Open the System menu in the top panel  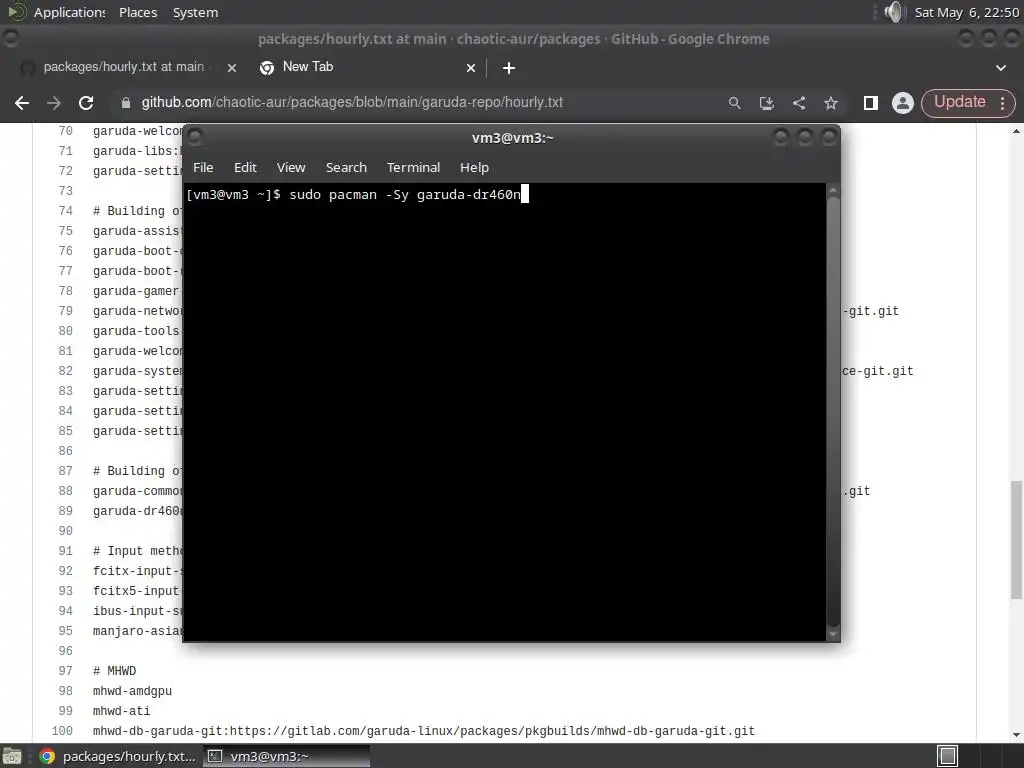pos(195,12)
